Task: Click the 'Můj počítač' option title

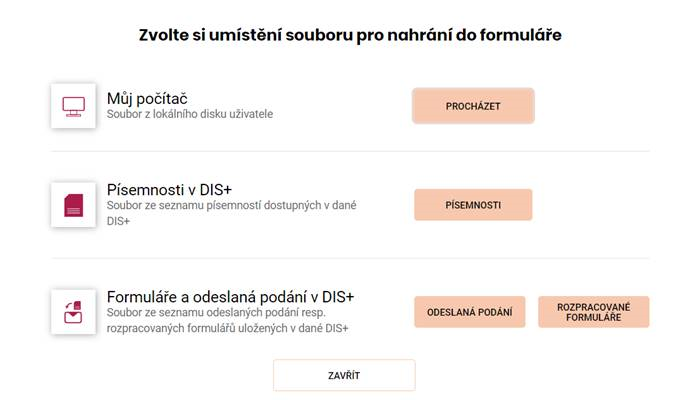Action: (x=147, y=98)
